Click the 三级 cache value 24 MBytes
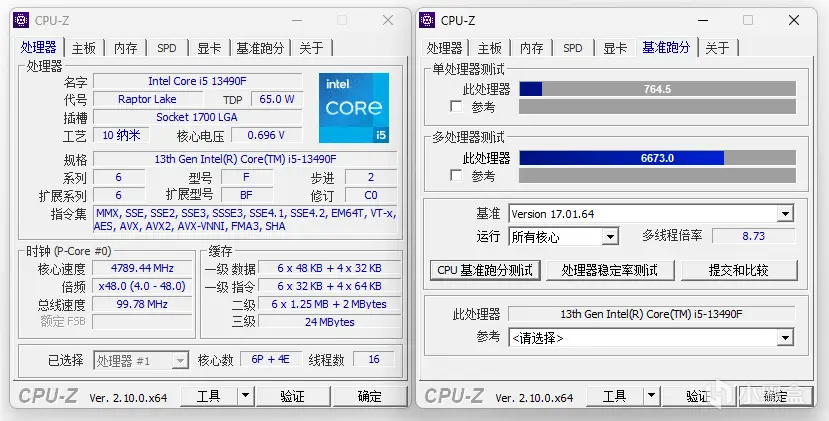 click(329, 322)
